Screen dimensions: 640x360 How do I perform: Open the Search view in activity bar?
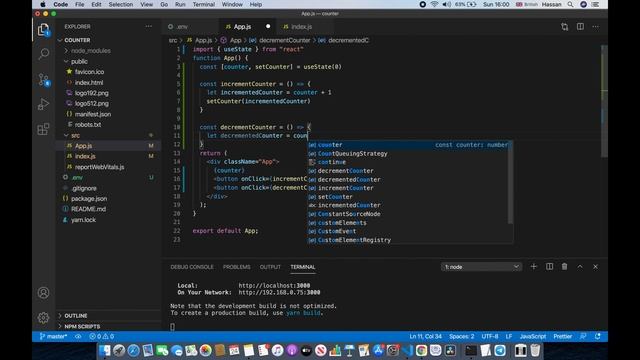tap(43, 54)
